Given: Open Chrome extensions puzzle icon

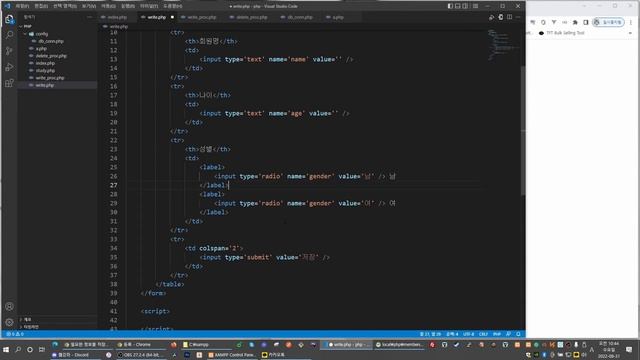Looking at the screenshot, I should (x=575, y=22).
